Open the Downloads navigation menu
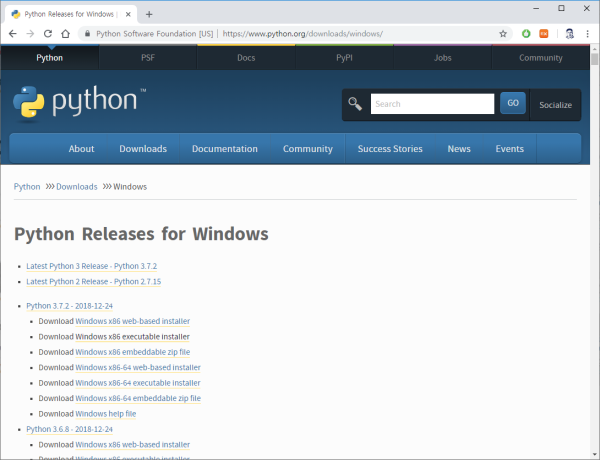Image resolution: width=600 pixels, height=460 pixels. tap(143, 149)
